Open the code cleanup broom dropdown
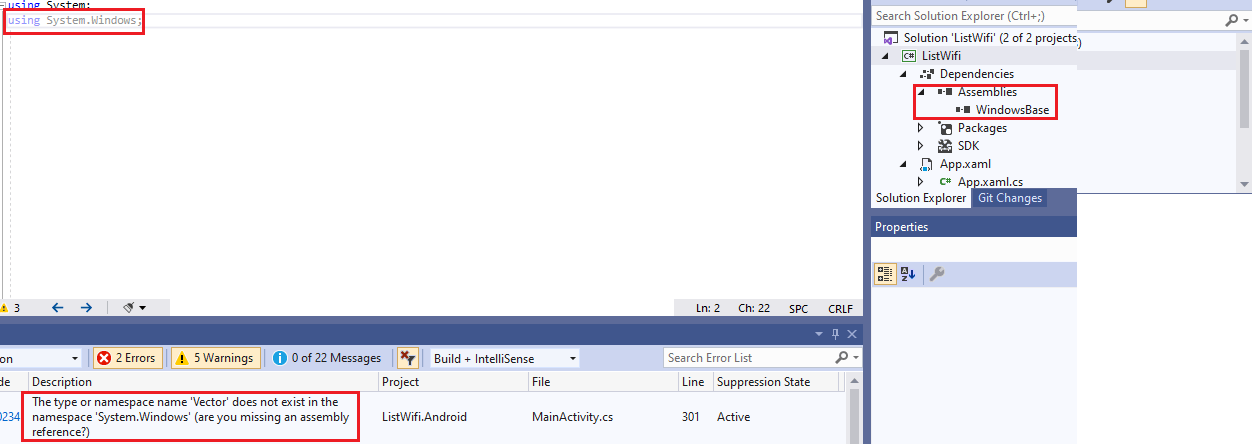1252x444 pixels. (x=135, y=308)
